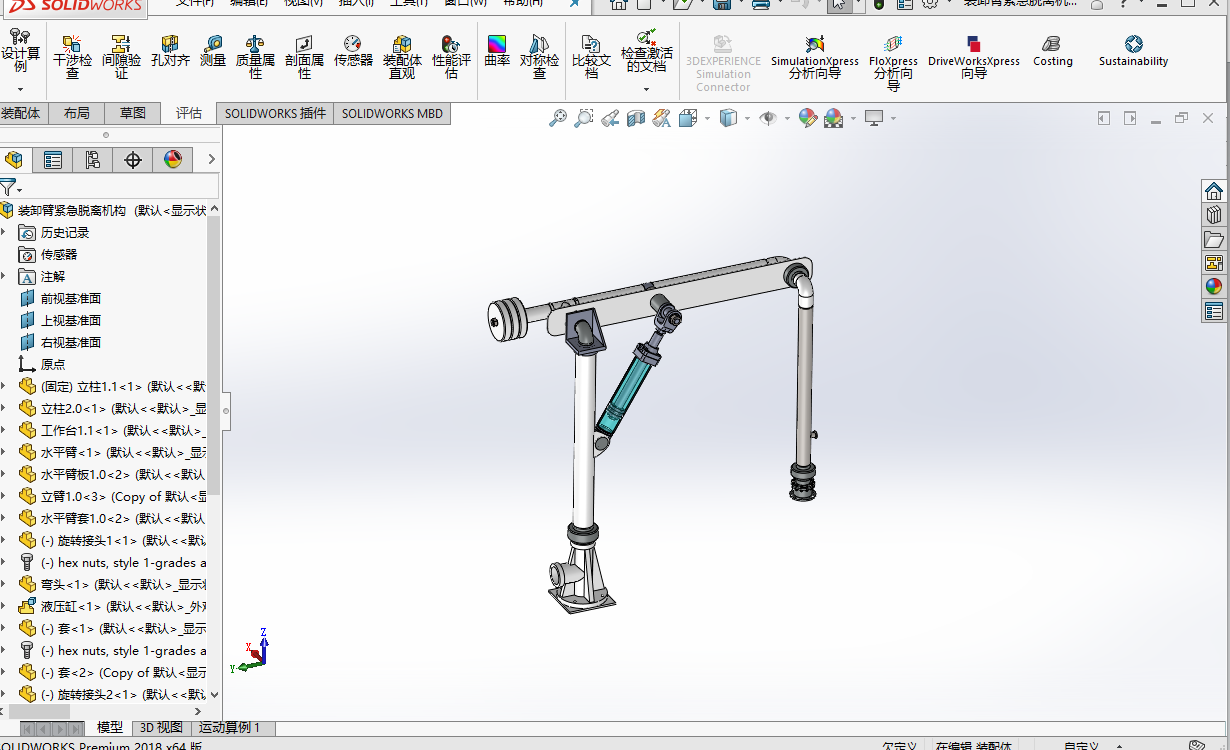Open the 比较文档 compare documents tool
1230x750 pixels.
click(x=591, y=58)
